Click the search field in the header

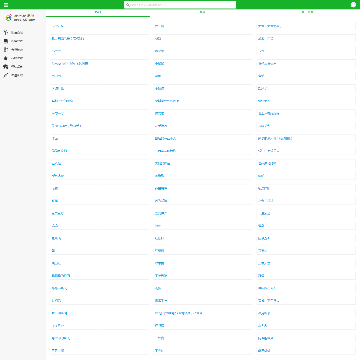(180, 5)
